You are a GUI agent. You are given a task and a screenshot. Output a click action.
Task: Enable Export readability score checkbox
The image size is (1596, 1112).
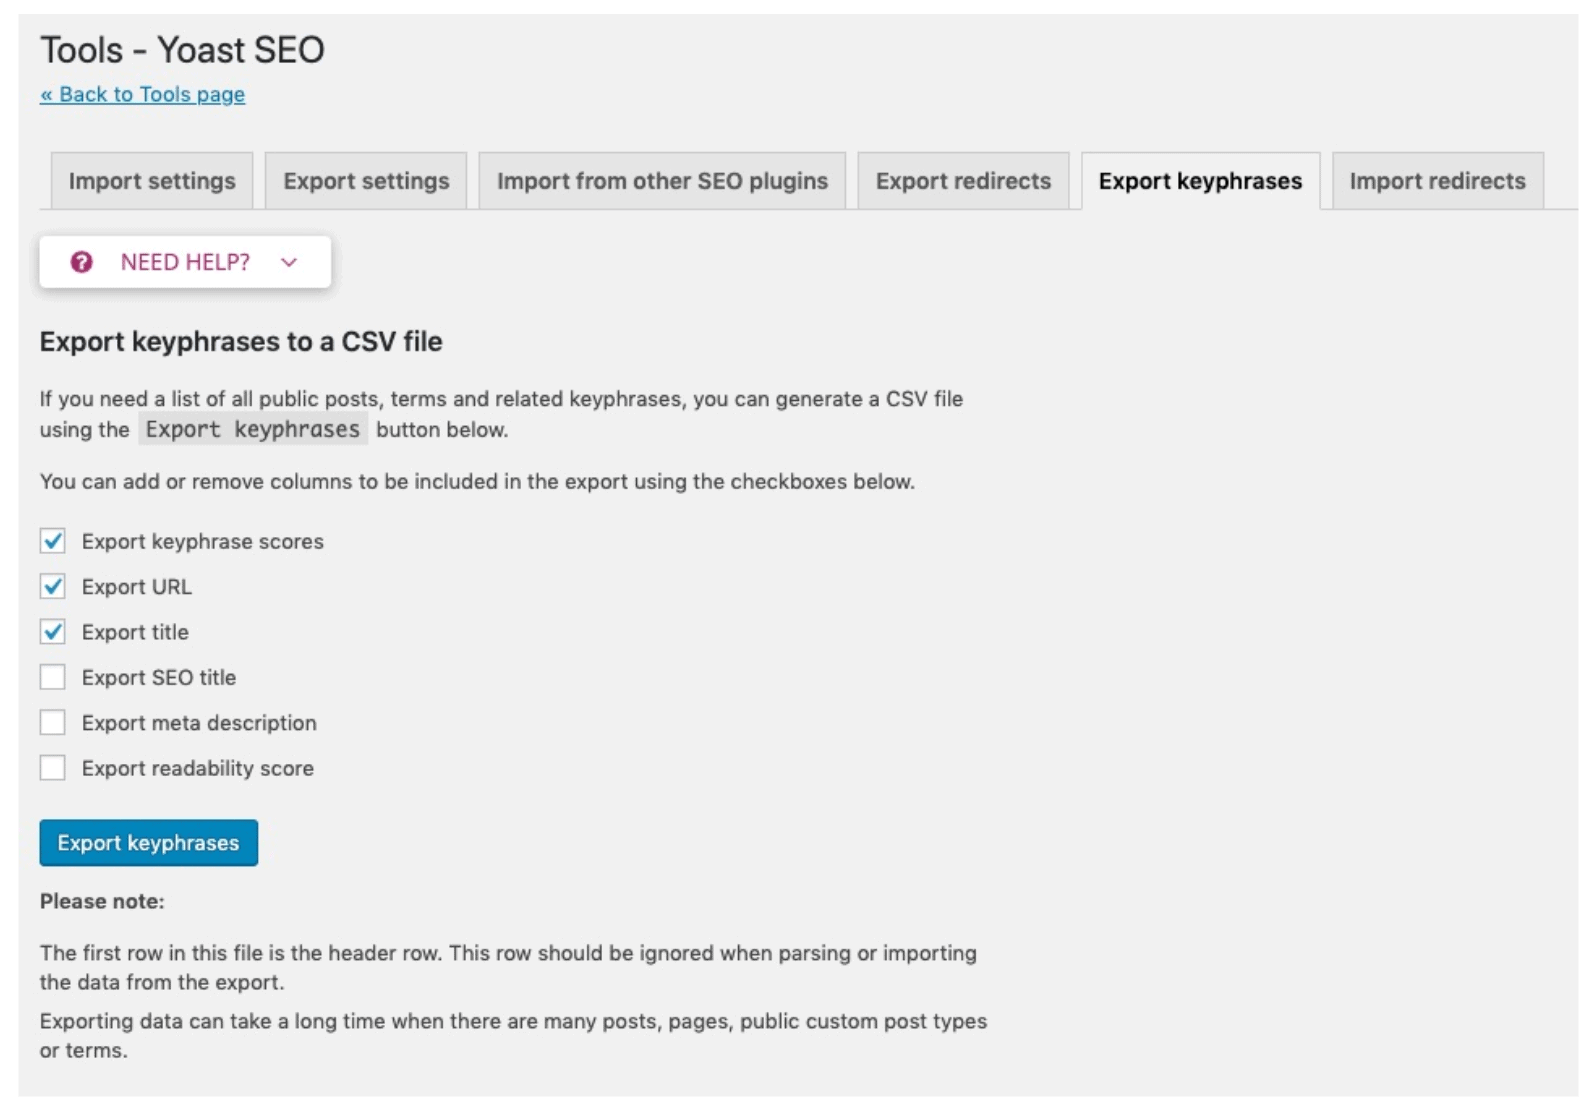pos(53,768)
